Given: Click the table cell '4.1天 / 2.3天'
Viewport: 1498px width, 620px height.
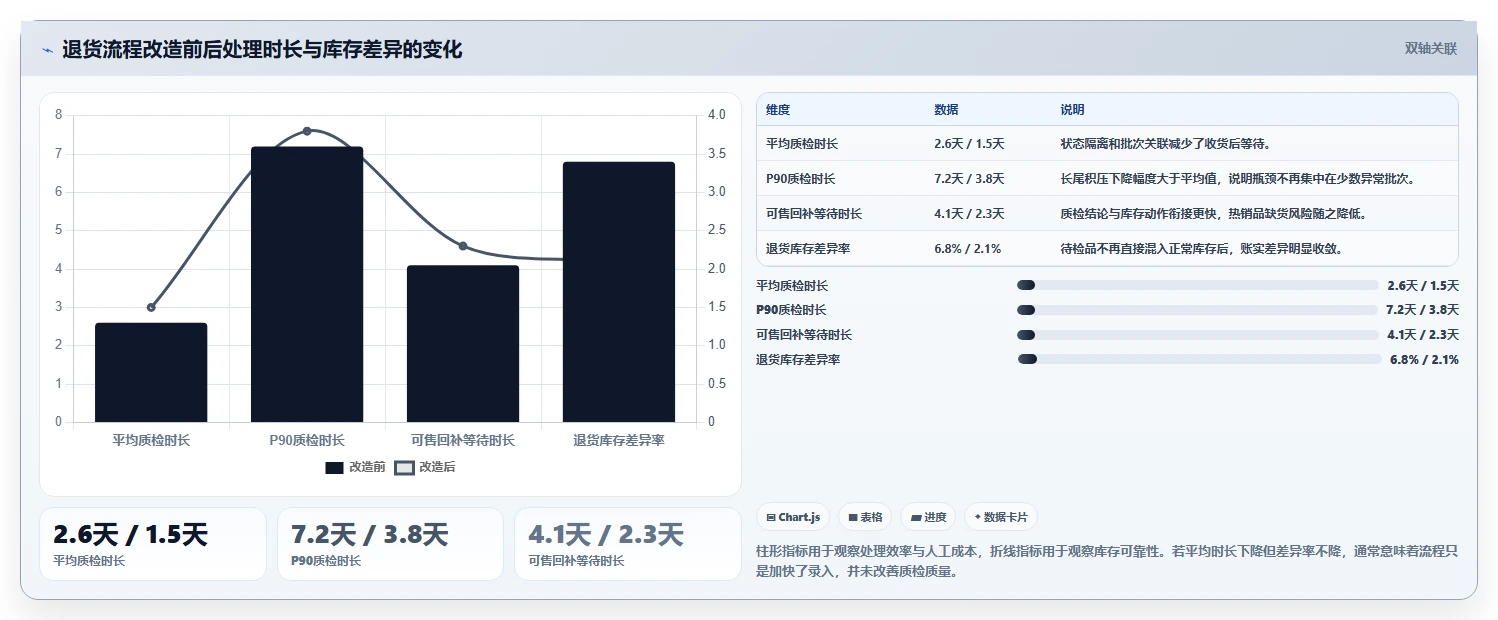Looking at the screenshot, I should coord(969,214).
